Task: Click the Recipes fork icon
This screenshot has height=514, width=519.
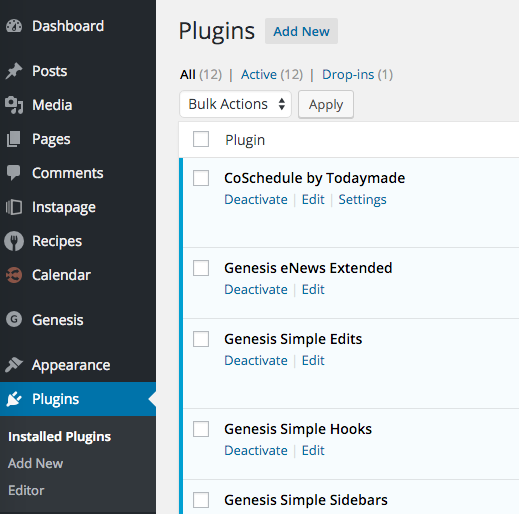Action: (x=14, y=241)
